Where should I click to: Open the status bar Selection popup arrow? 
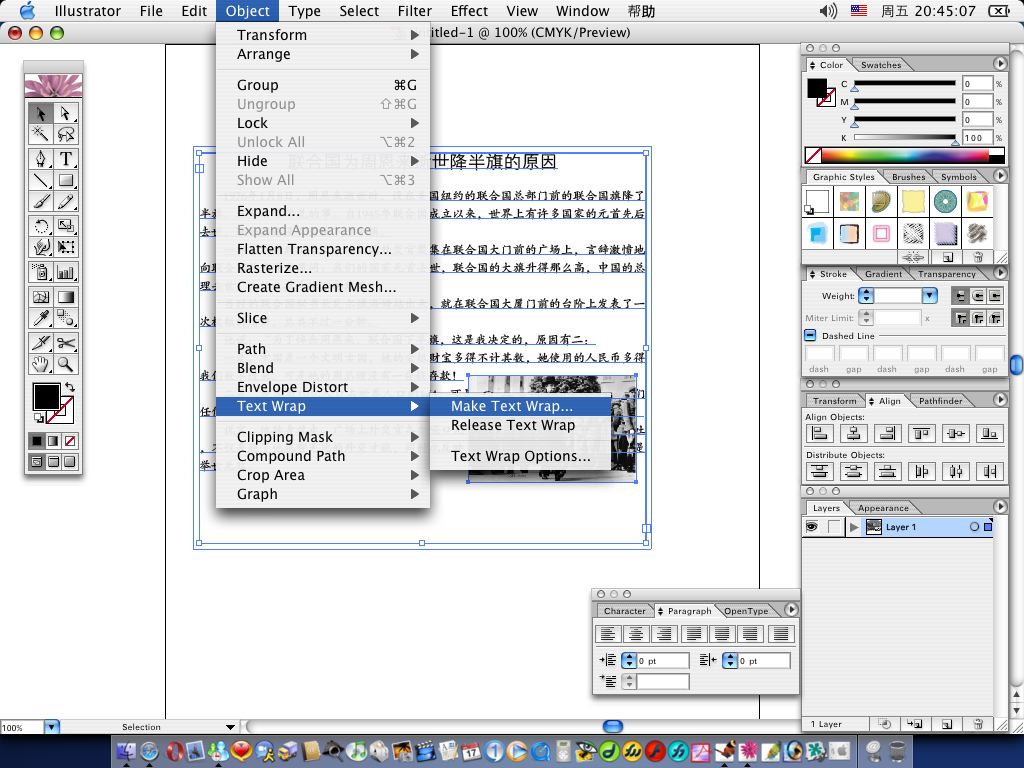tap(230, 727)
